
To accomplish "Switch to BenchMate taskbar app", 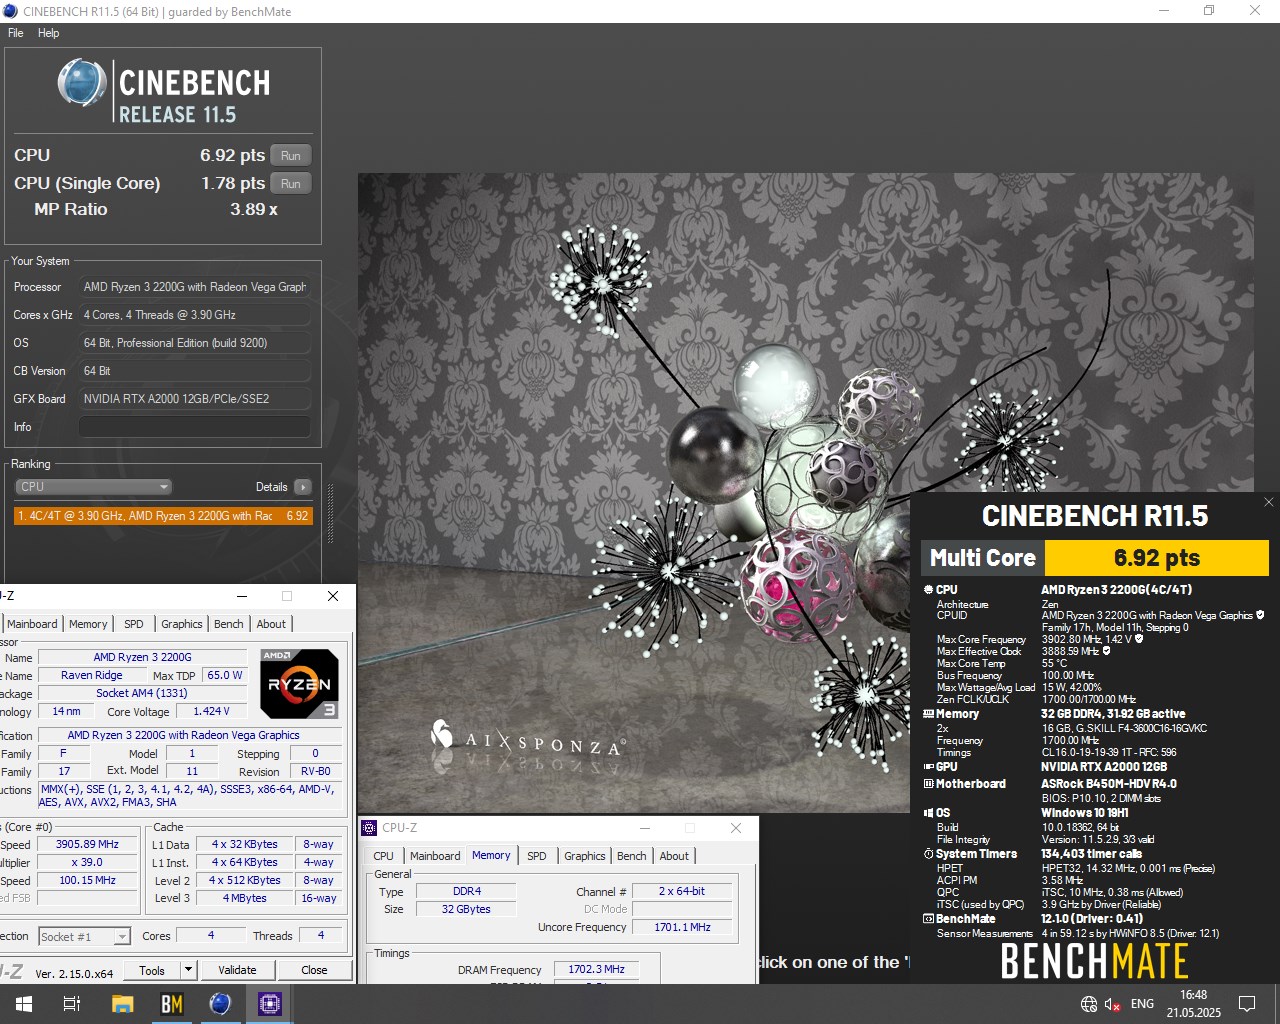I will (x=171, y=1004).
